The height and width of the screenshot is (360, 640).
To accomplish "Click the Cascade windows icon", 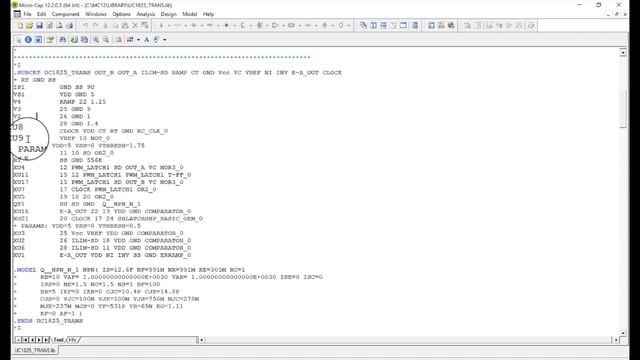I will click(x=363, y=26).
